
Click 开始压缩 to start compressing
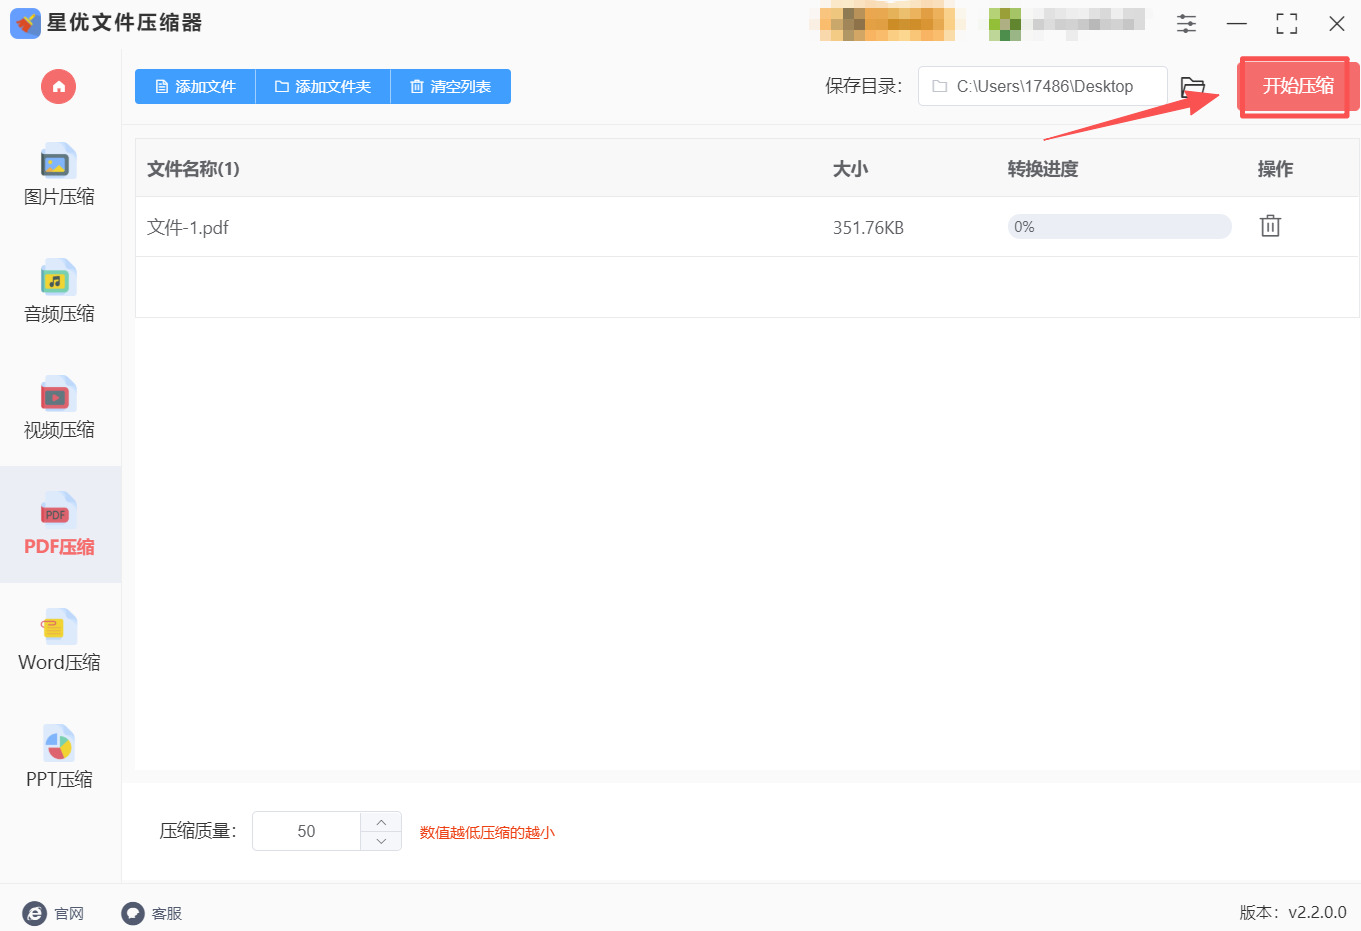click(x=1297, y=87)
